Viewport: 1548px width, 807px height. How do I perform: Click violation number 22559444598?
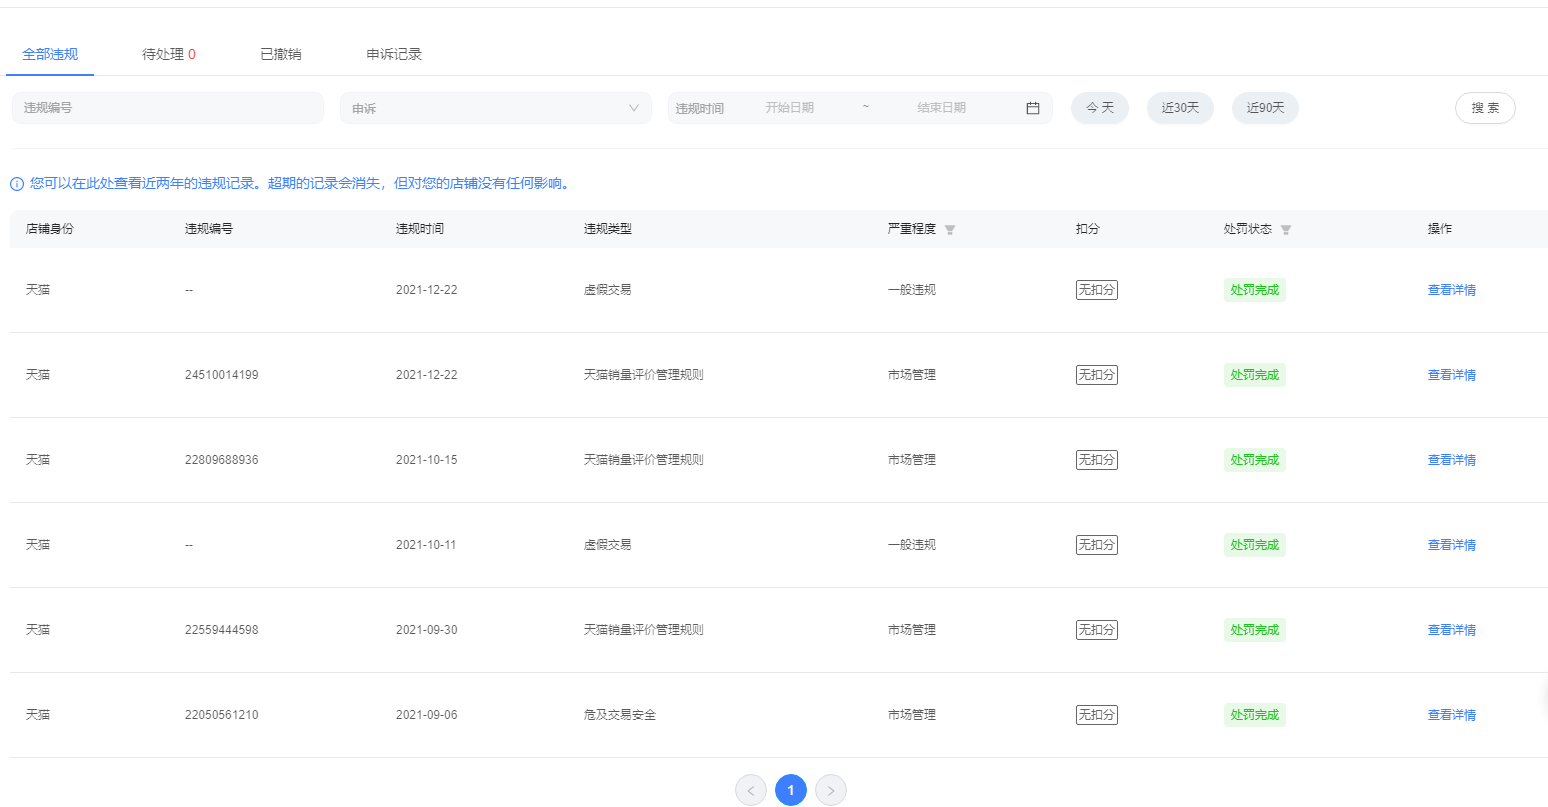[222, 630]
